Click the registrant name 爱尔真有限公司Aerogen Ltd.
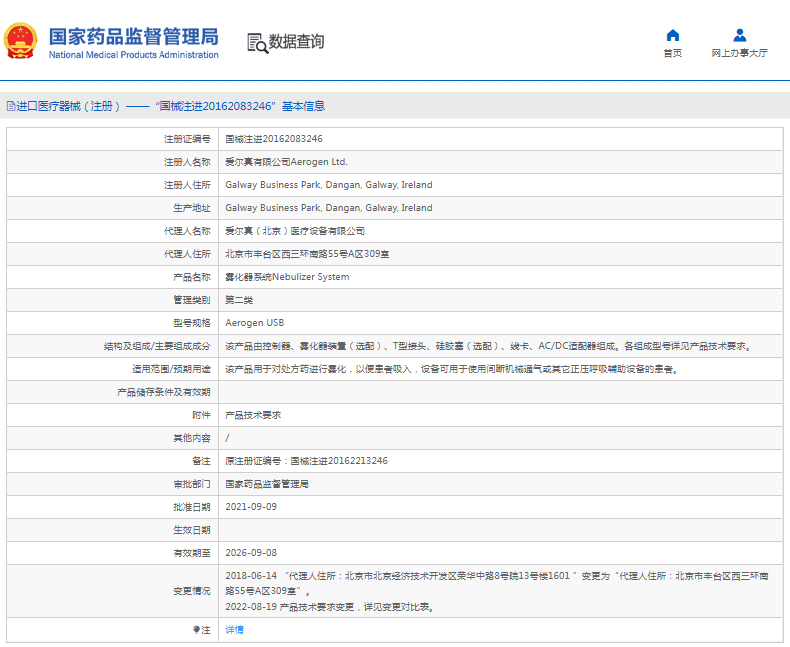 pyautogui.click(x=286, y=162)
